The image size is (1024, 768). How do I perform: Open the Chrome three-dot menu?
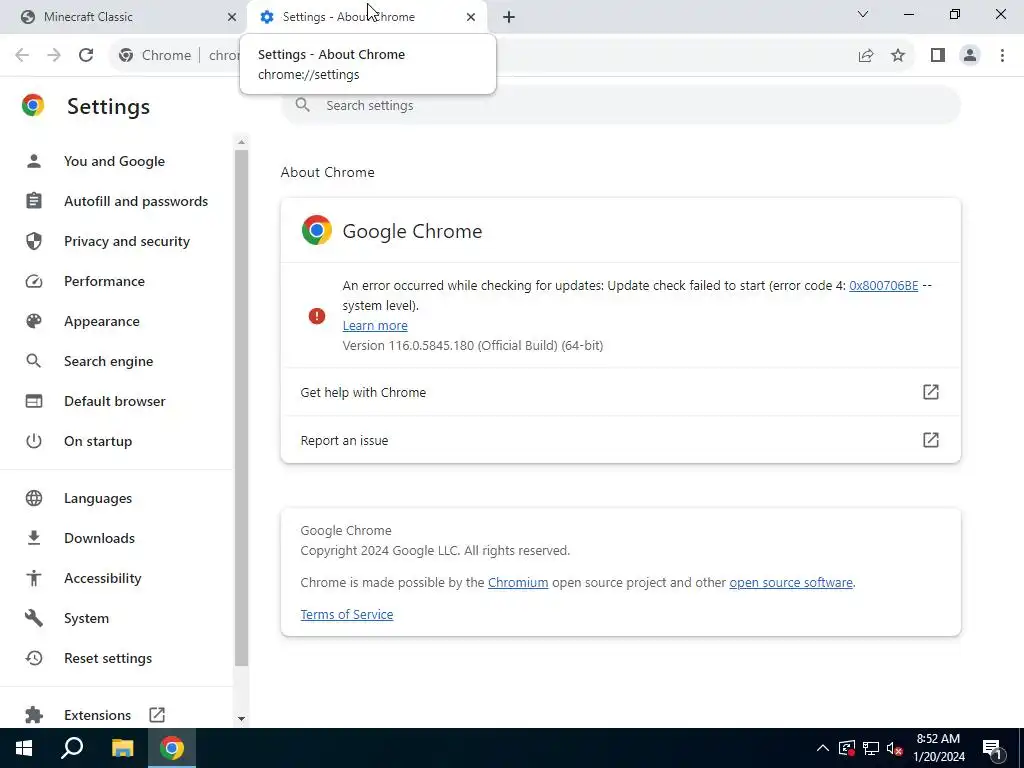pos(1002,55)
